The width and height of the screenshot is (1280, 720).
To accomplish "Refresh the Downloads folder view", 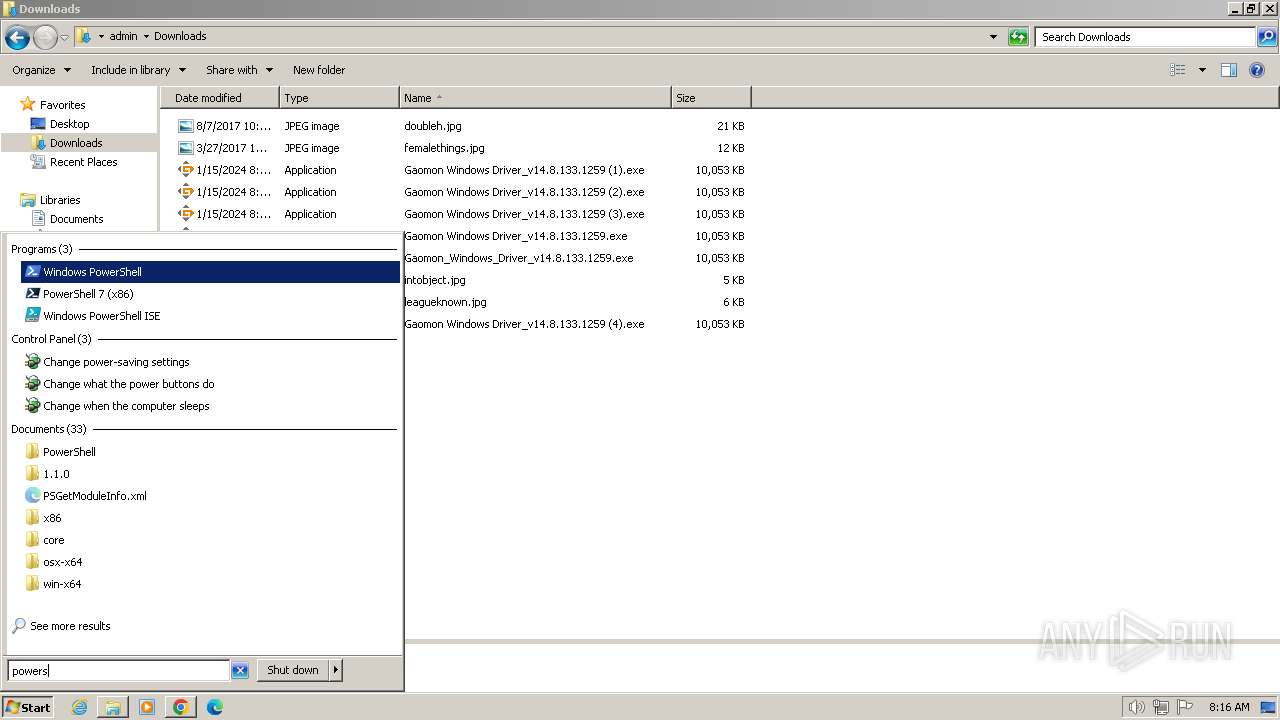I will pyautogui.click(x=1018, y=37).
